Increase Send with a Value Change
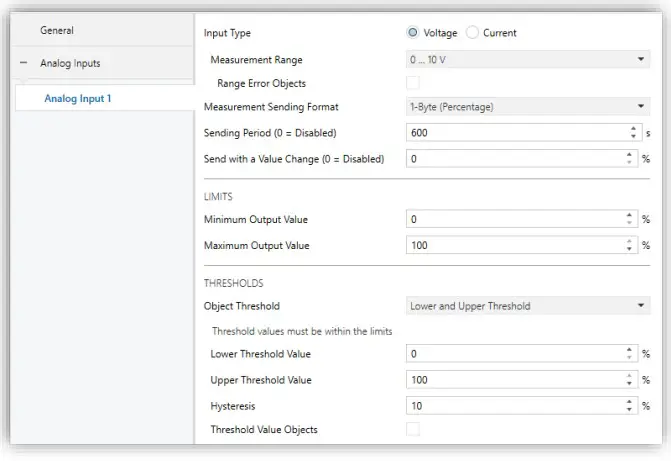The image size is (671, 461). coord(629,154)
